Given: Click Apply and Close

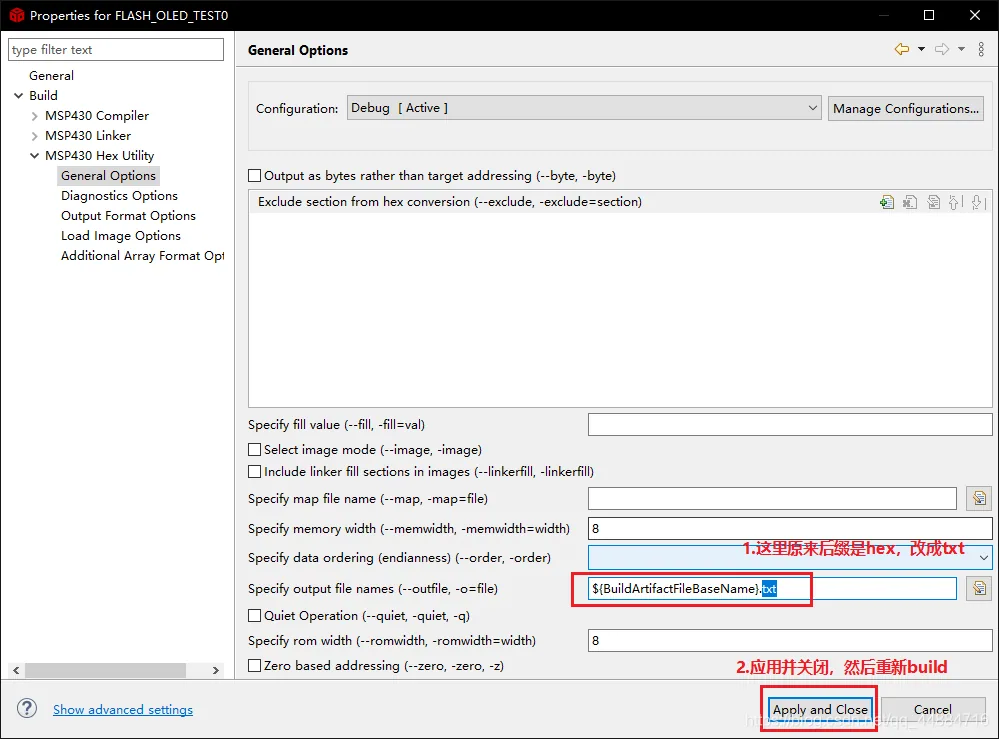Looking at the screenshot, I should (x=820, y=709).
